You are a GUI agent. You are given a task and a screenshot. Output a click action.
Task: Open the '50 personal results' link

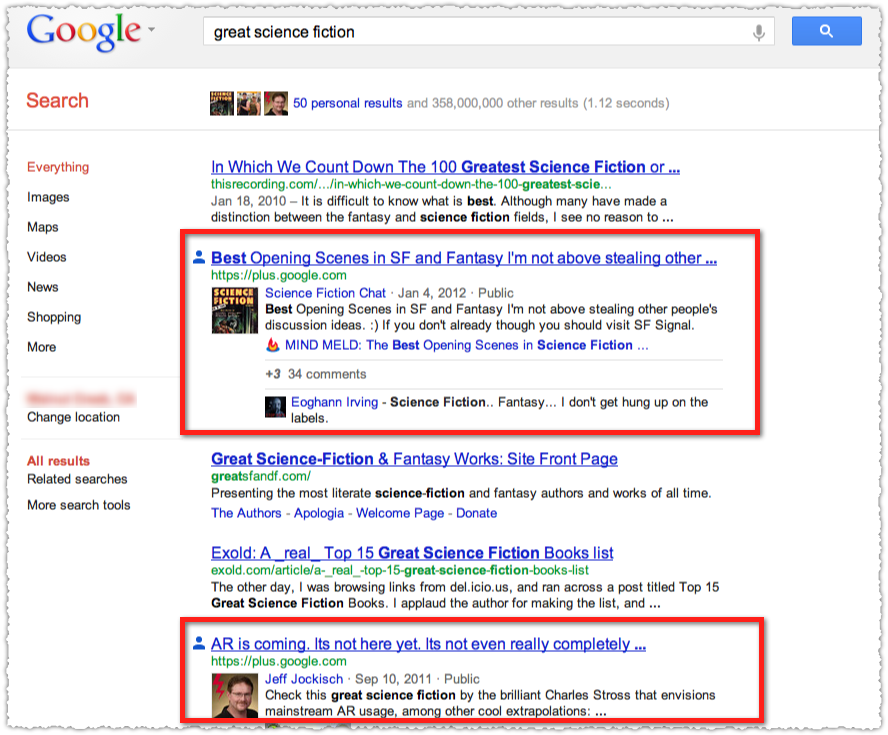point(347,103)
